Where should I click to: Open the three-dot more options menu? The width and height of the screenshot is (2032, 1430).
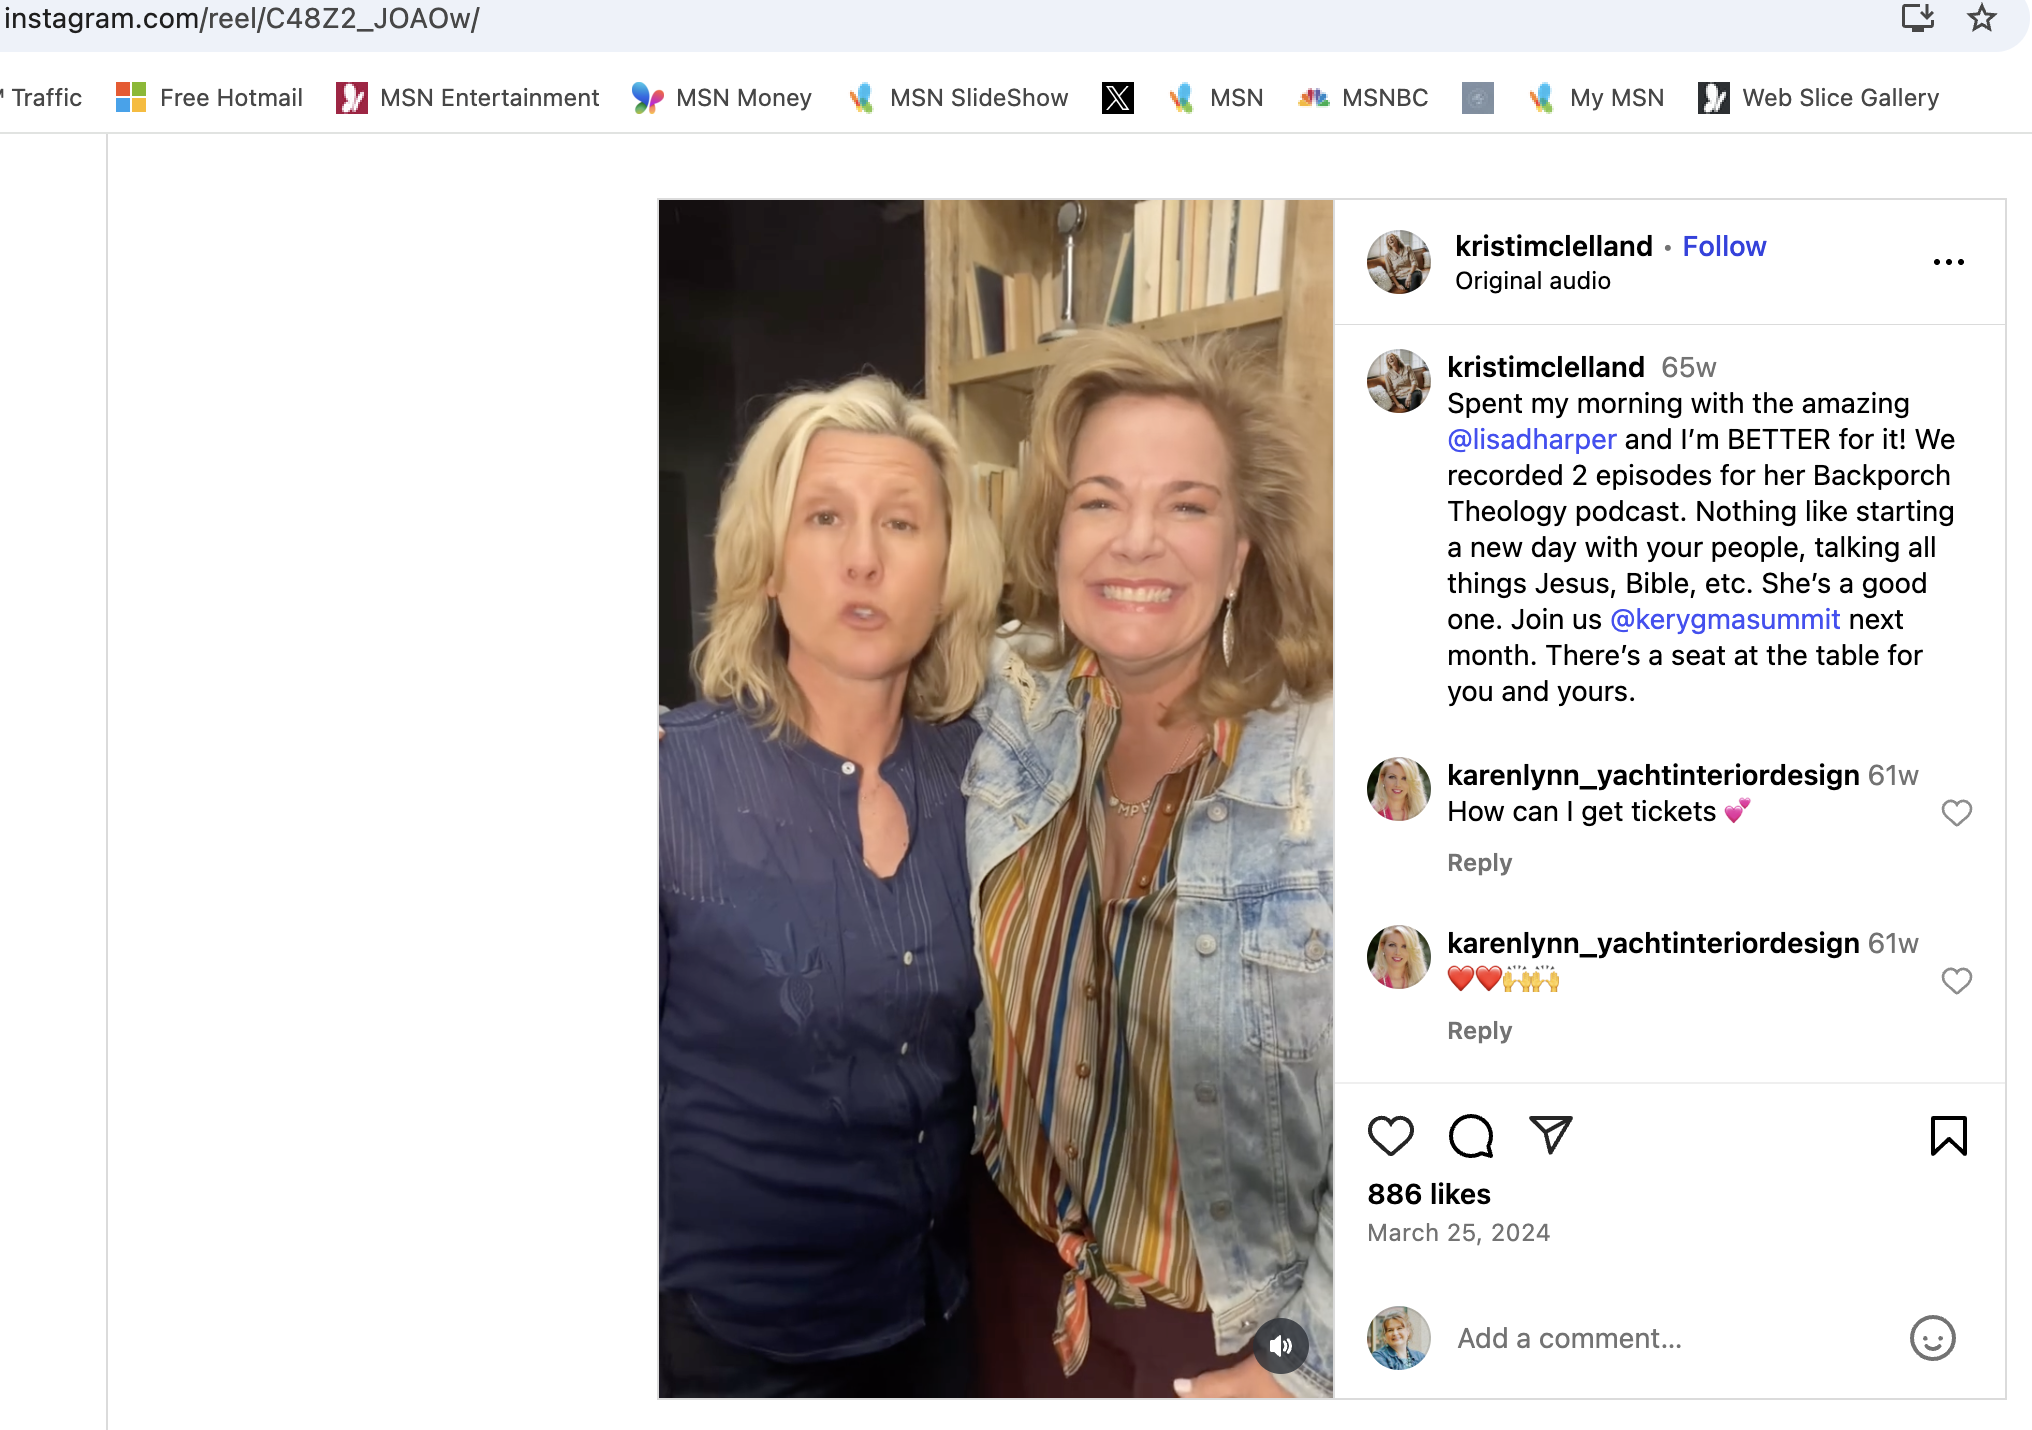(x=1948, y=262)
